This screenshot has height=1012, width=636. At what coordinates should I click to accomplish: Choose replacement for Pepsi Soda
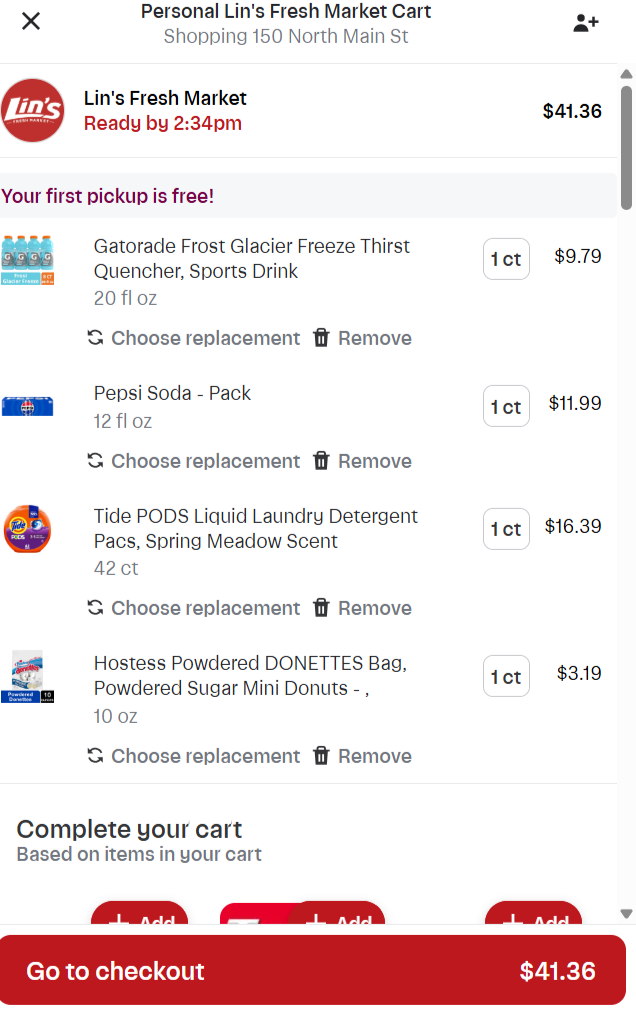point(194,461)
